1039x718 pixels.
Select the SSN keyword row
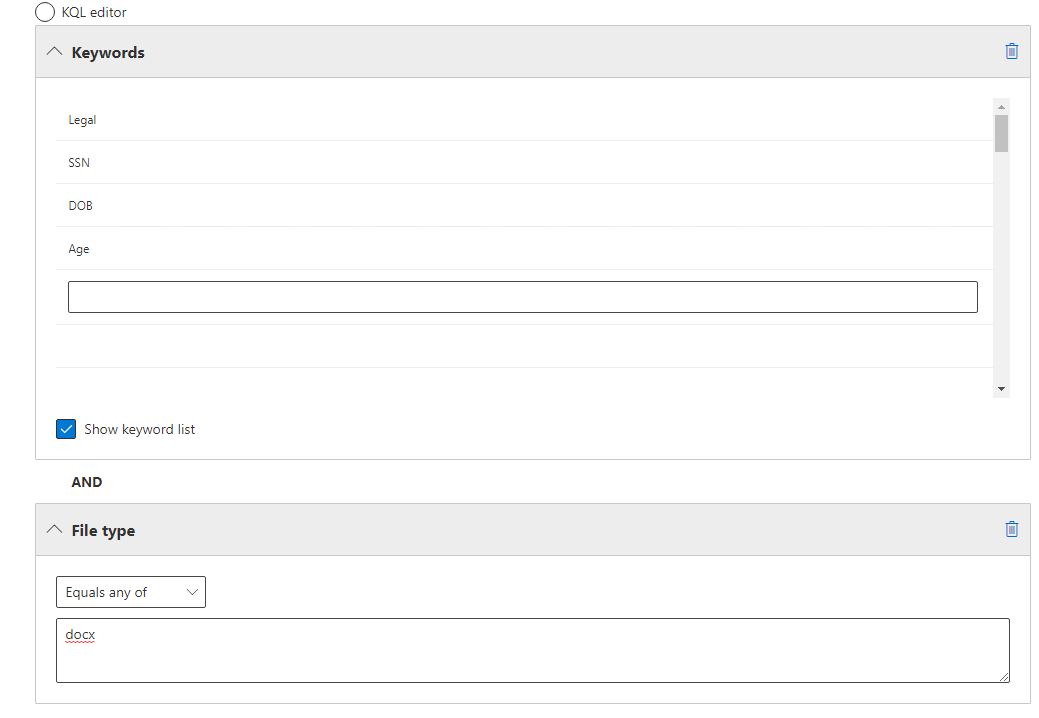coord(524,162)
